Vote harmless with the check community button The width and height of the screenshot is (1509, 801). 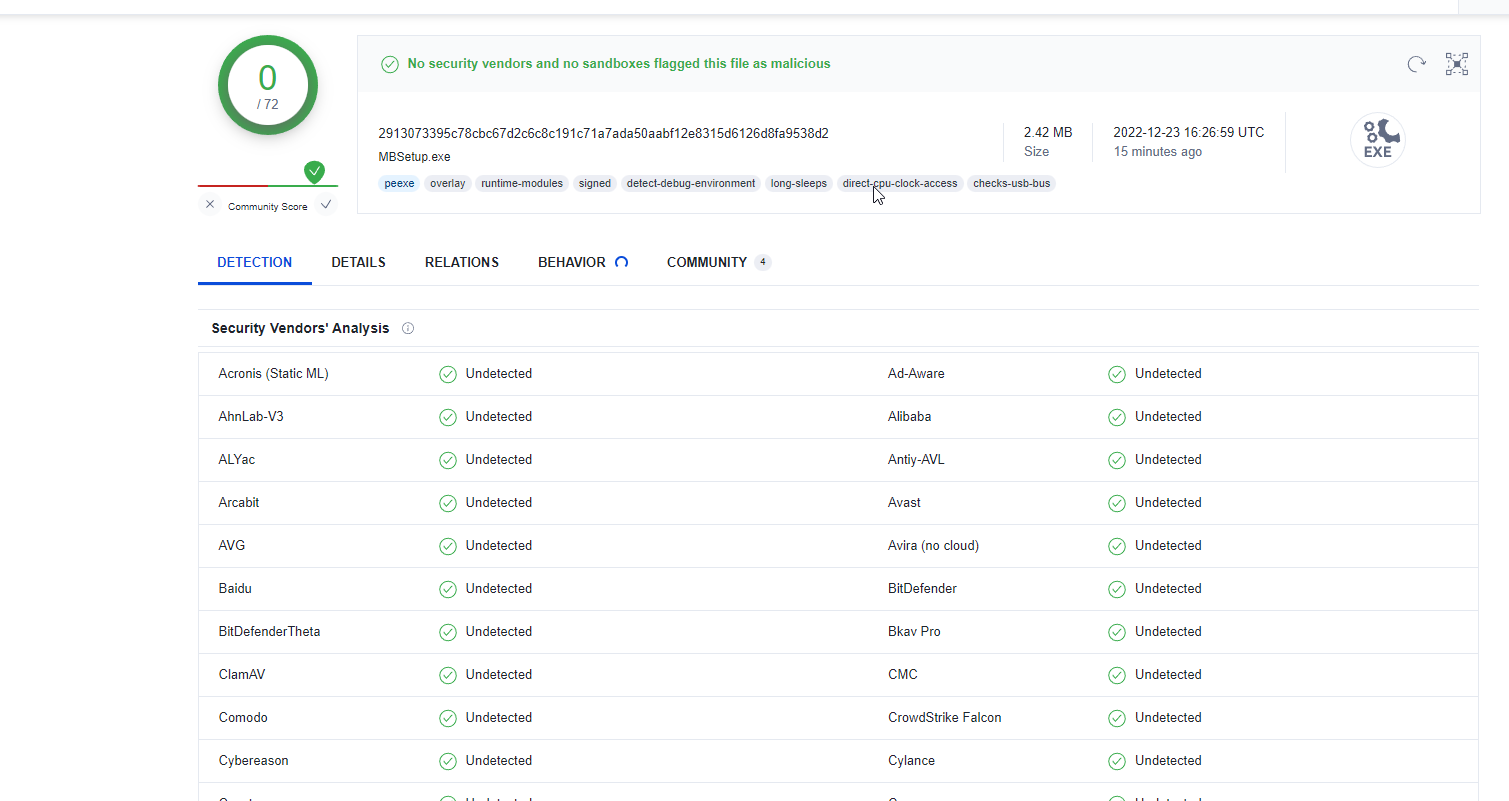pyautogui.click(x=326, y=205)
